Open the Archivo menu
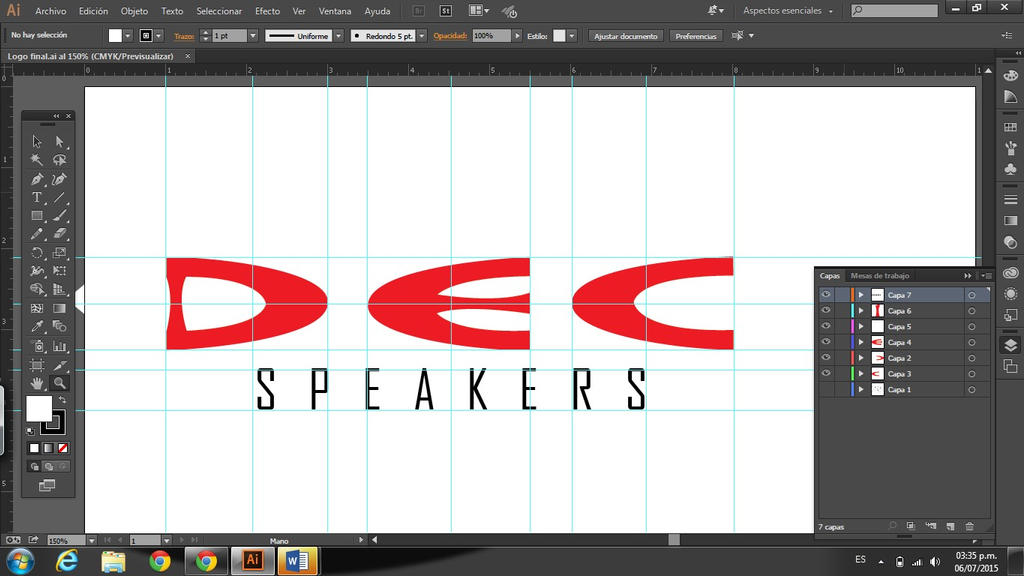This screenshot has width=1024, height=576. (x=51, y=11)
